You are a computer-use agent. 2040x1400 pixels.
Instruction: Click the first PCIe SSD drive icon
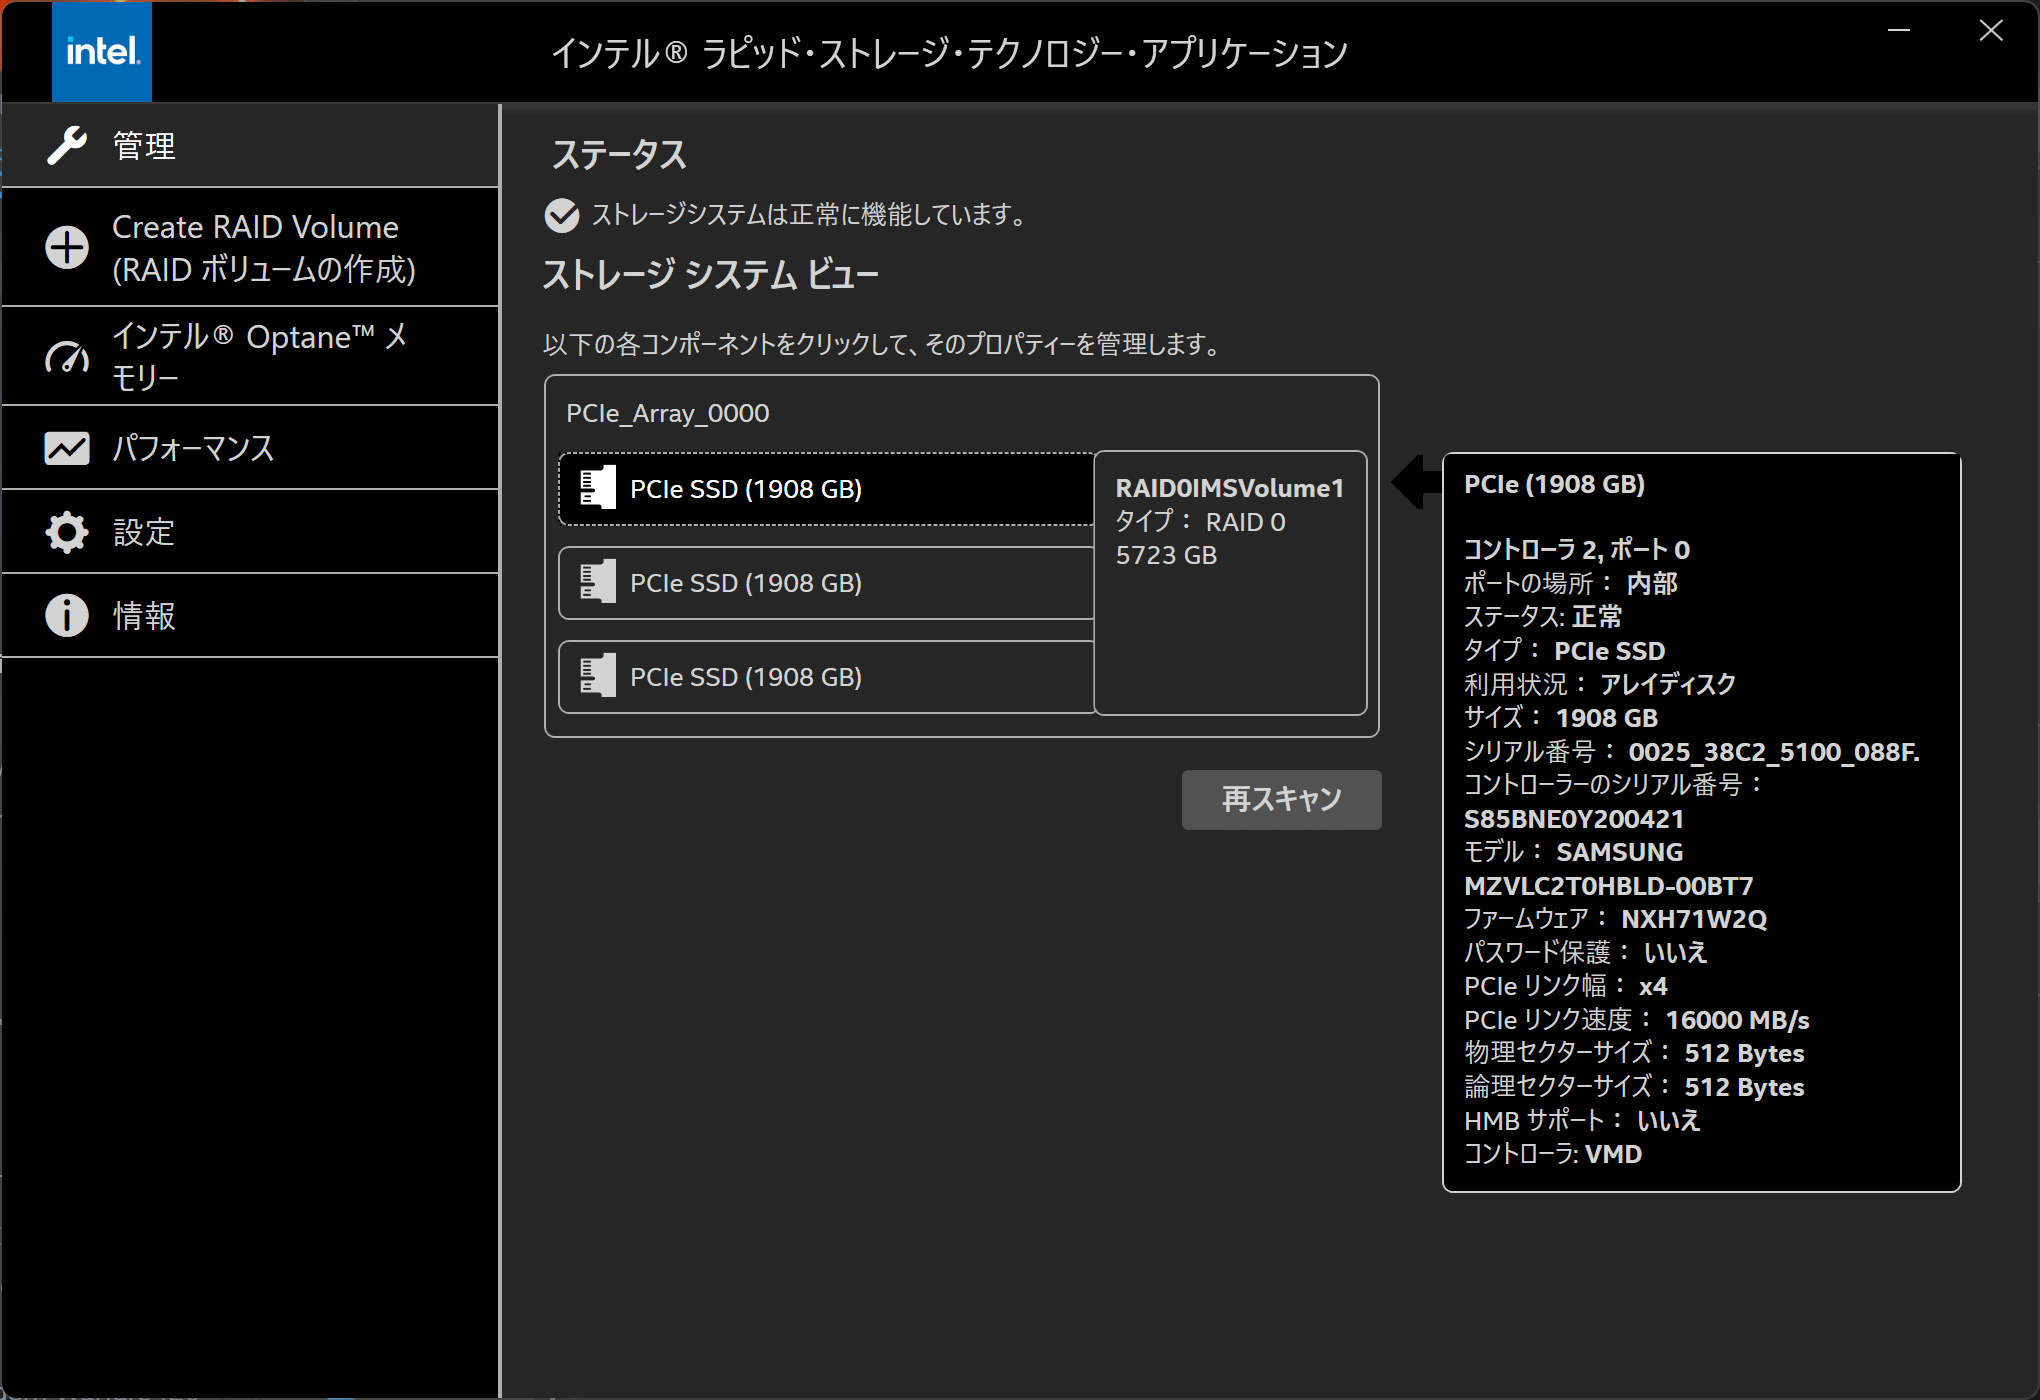[598, 489]
